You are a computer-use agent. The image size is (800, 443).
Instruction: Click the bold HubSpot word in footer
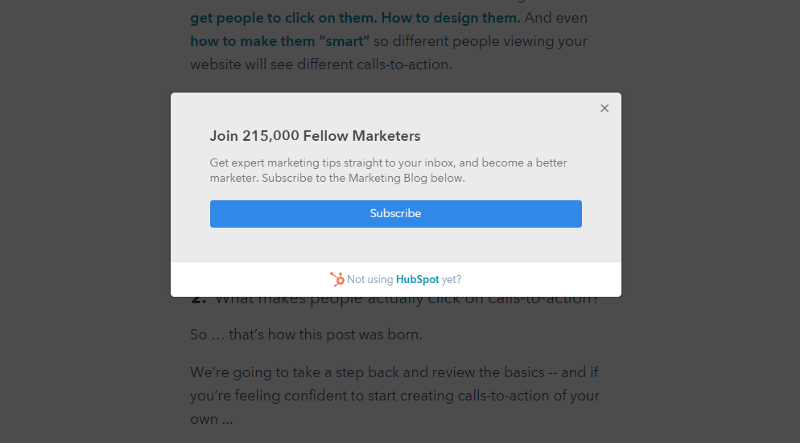(x=417, y=280)
